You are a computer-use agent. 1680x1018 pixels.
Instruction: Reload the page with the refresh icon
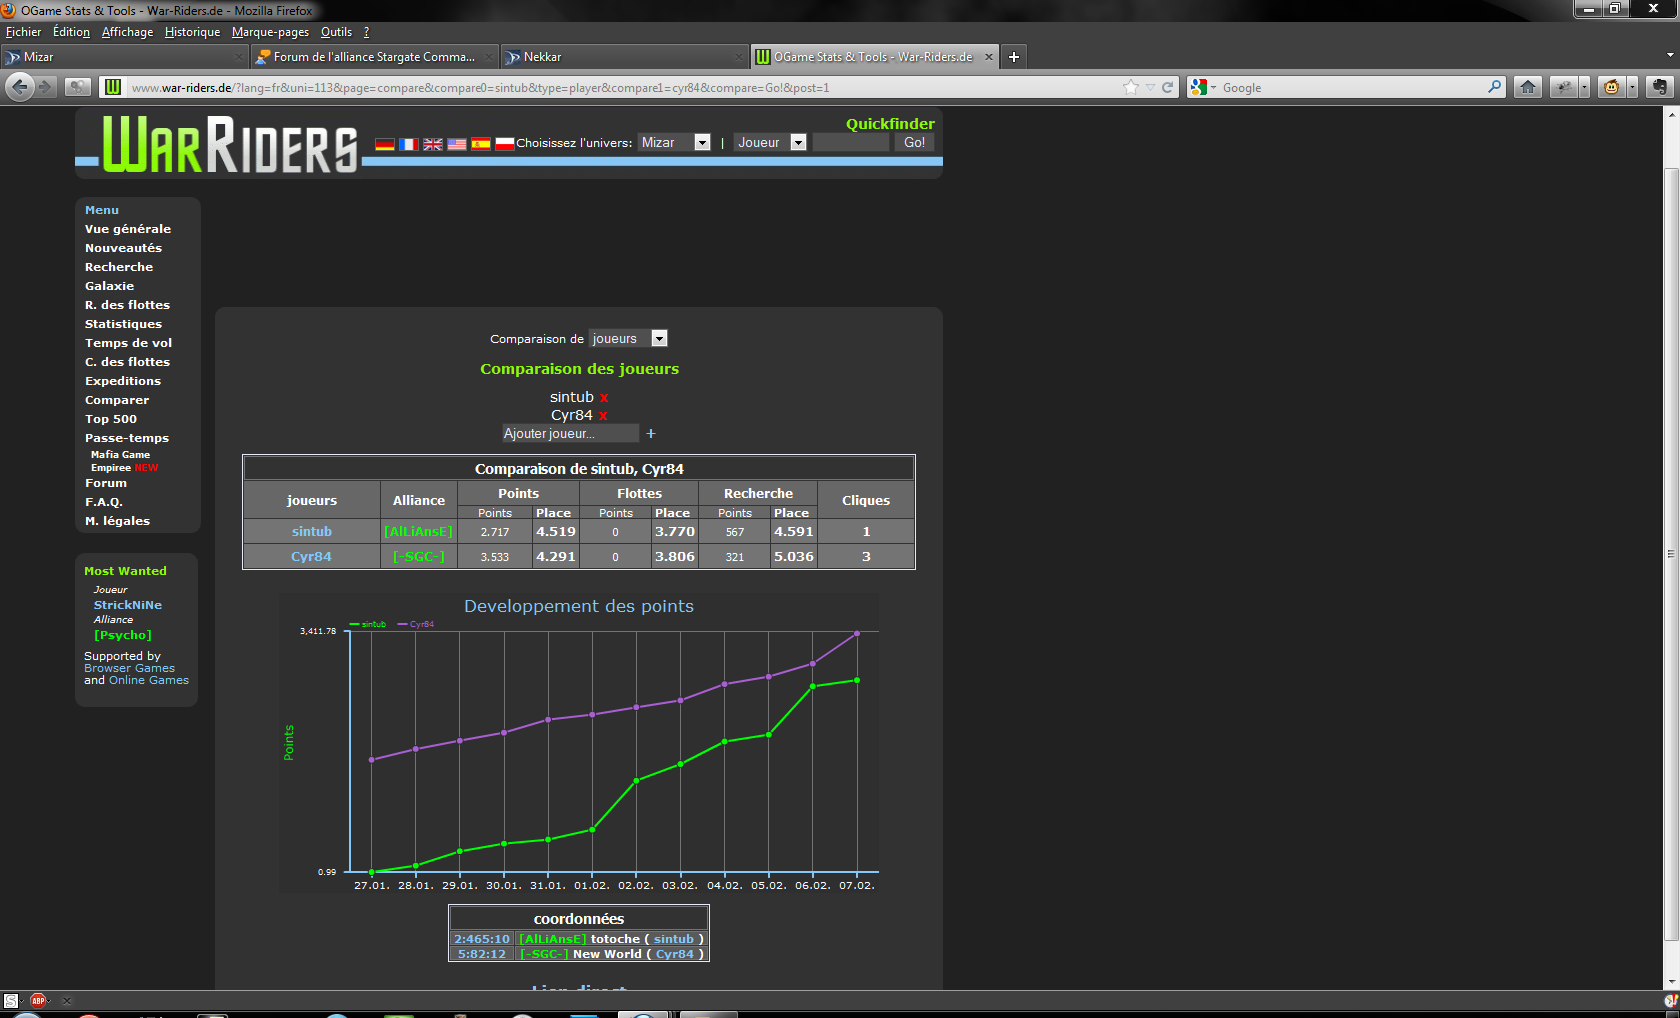(x=1167, y=87)
